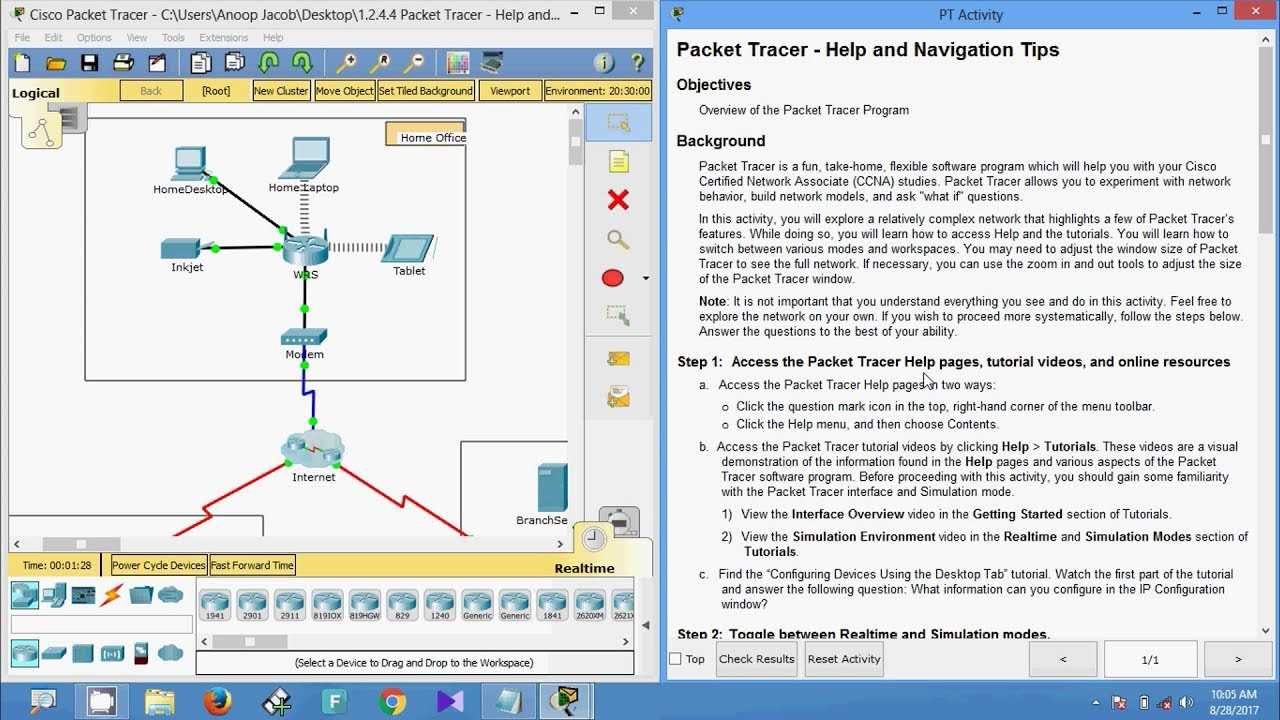Image resolution: width=1280 pixels, height=720 pixels.
Task: Select WAN Emulation cloud subcategory icon
Action: [171, 653]
